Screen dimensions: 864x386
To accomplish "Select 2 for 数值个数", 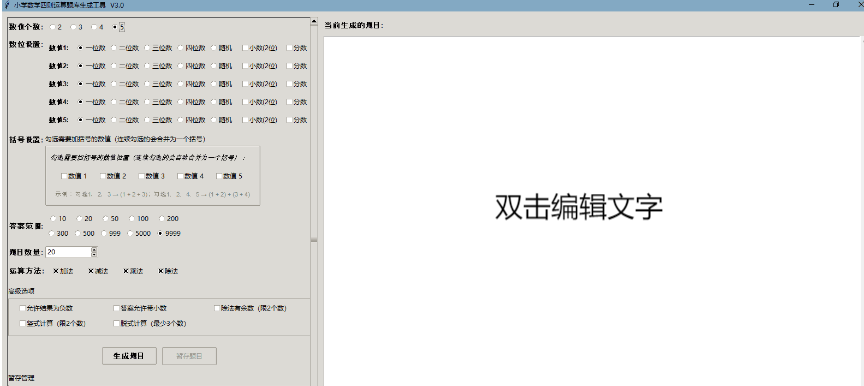I will click(x=52, y=26).
